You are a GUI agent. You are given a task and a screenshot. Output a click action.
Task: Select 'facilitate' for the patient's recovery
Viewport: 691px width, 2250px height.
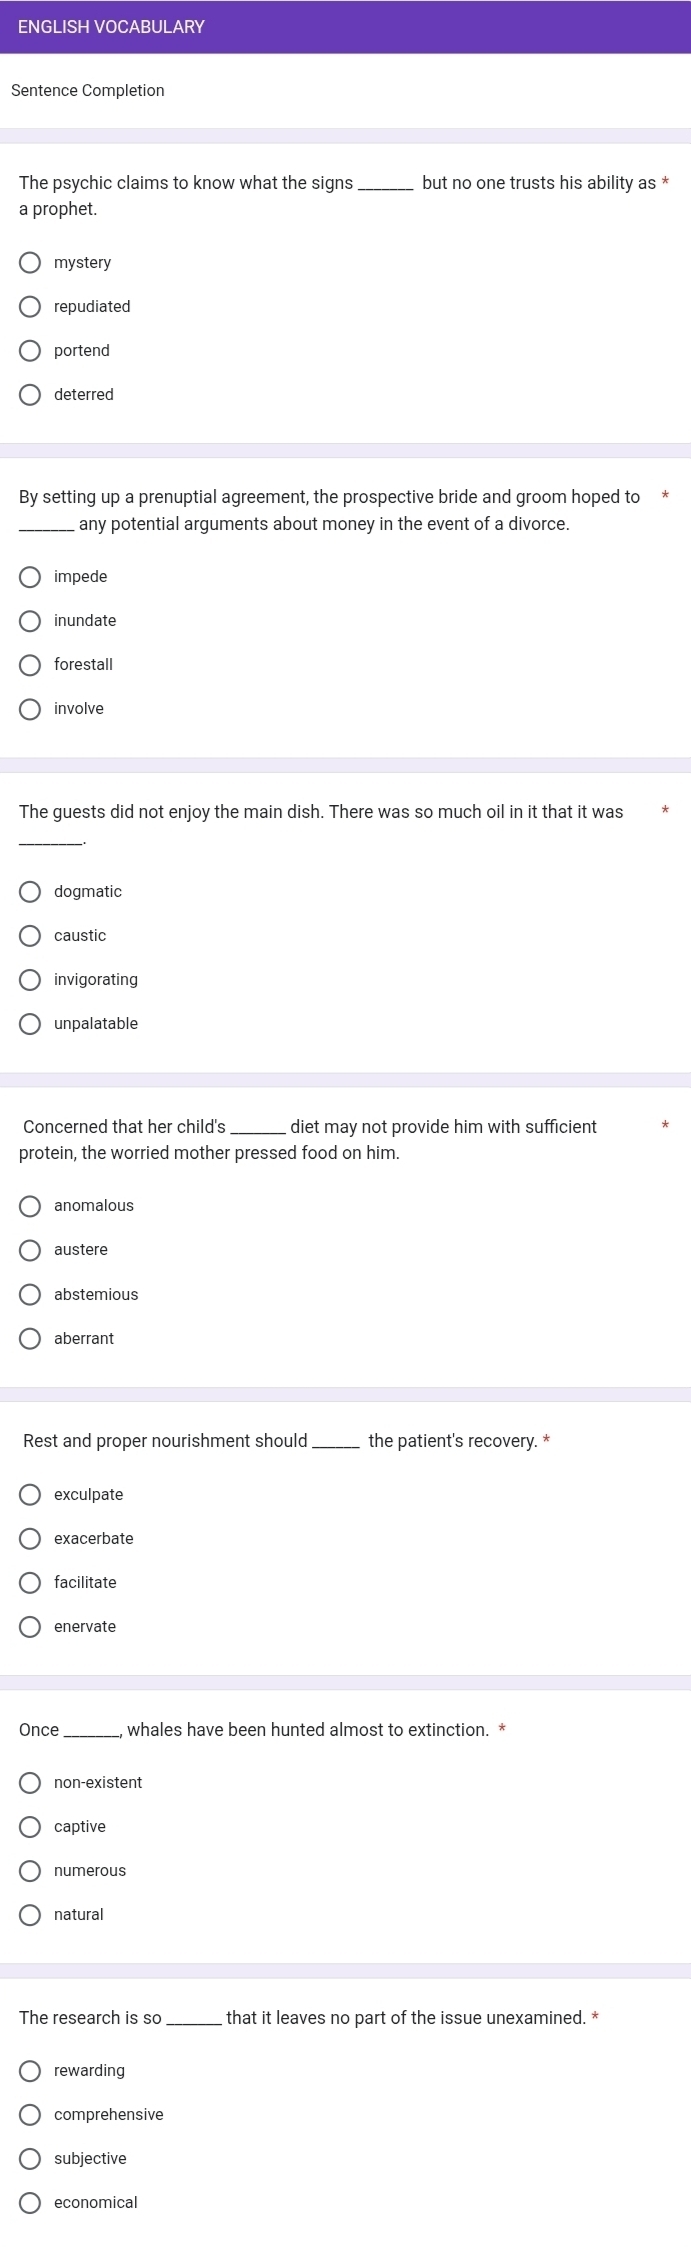coord(31,1583)
